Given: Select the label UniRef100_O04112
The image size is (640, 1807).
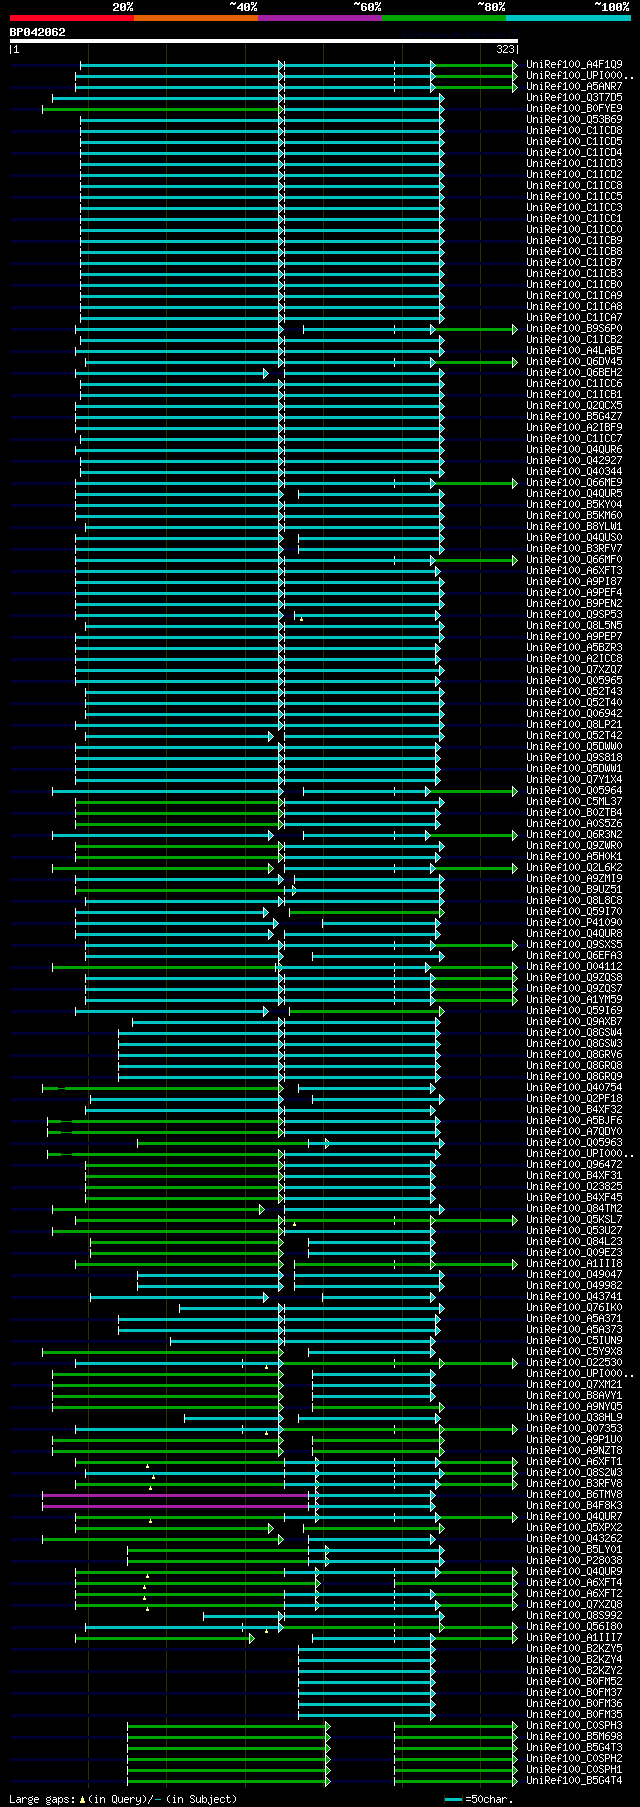Looking at the screenshot, I should [574, 967].
